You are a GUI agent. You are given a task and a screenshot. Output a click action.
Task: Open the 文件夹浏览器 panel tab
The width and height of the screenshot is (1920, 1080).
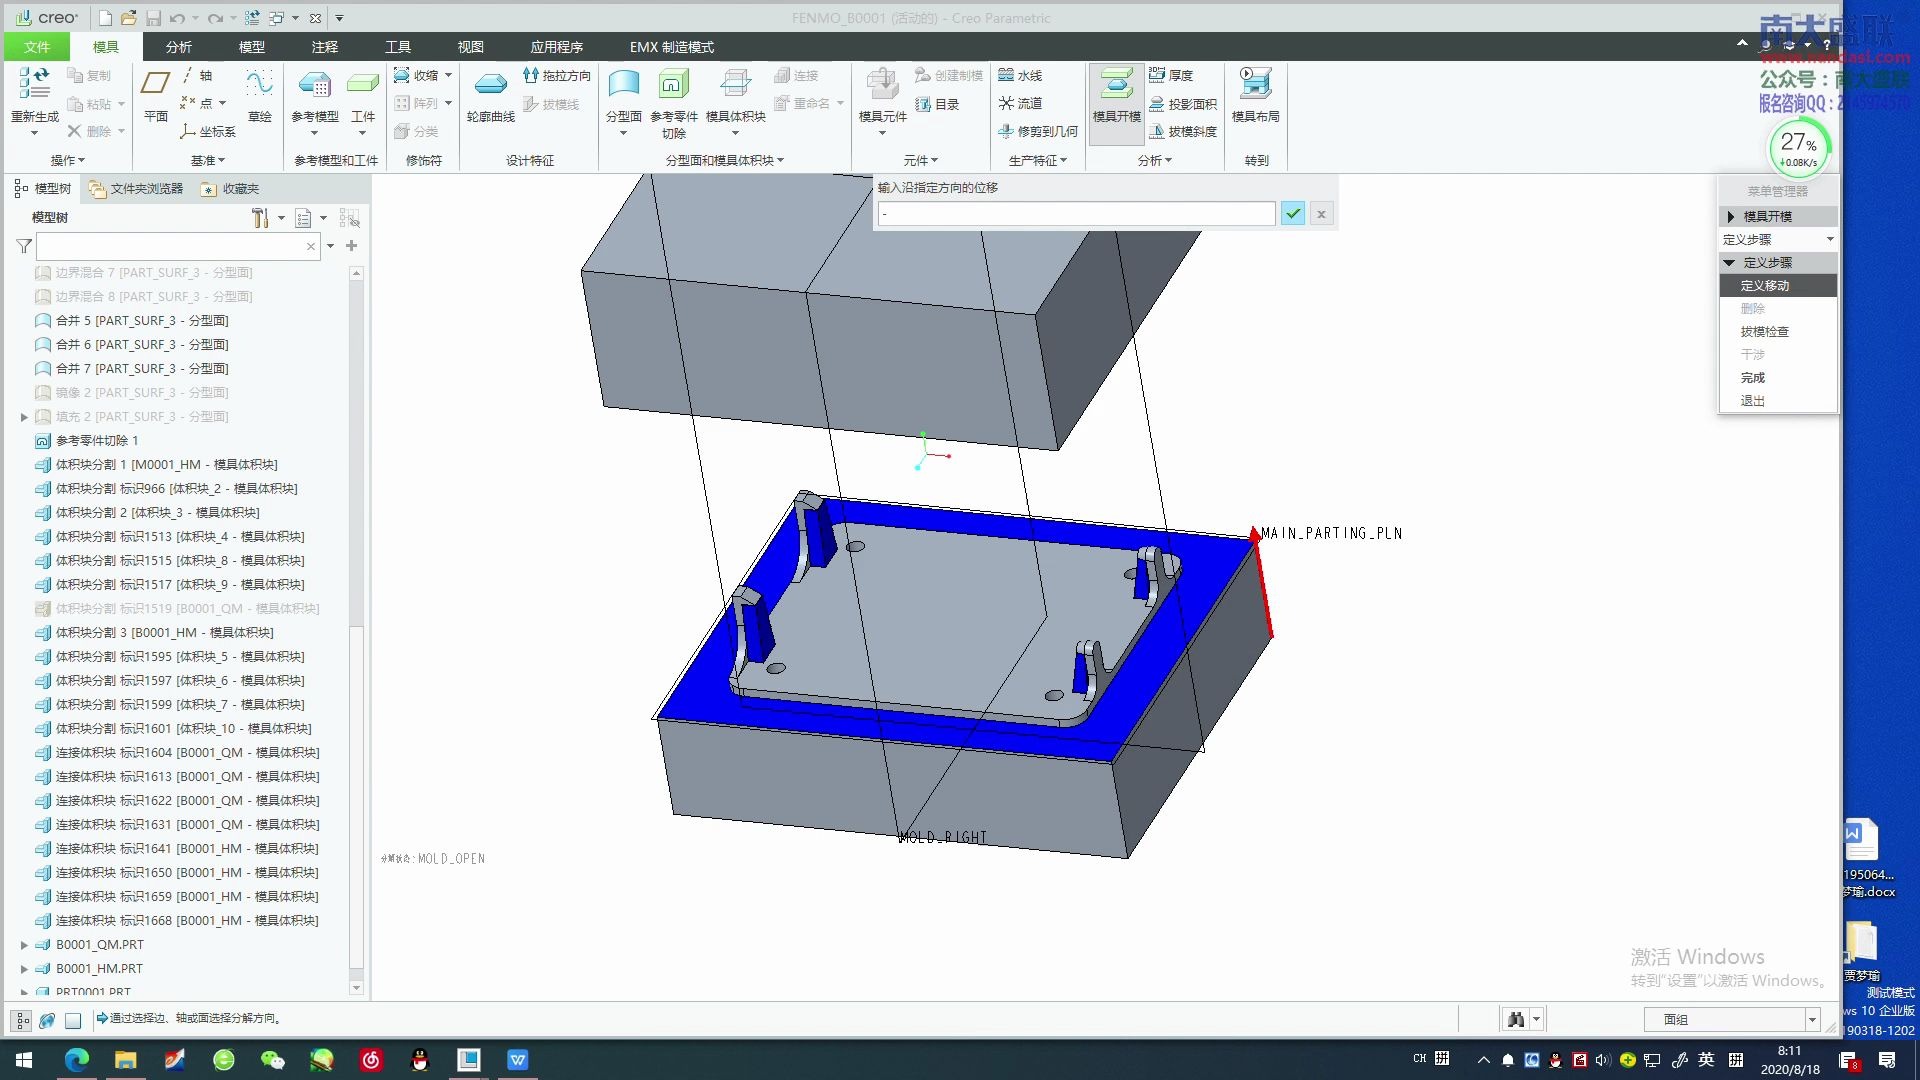pyautogui.click(x=136, y=189)
